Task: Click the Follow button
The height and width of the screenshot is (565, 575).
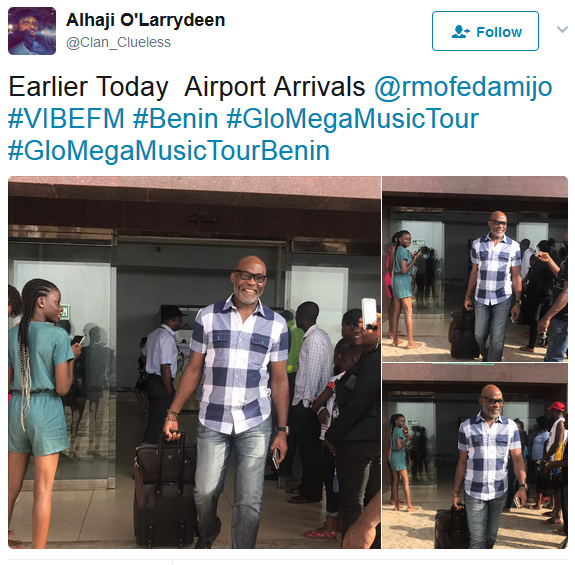Action: tap(485, 31)
